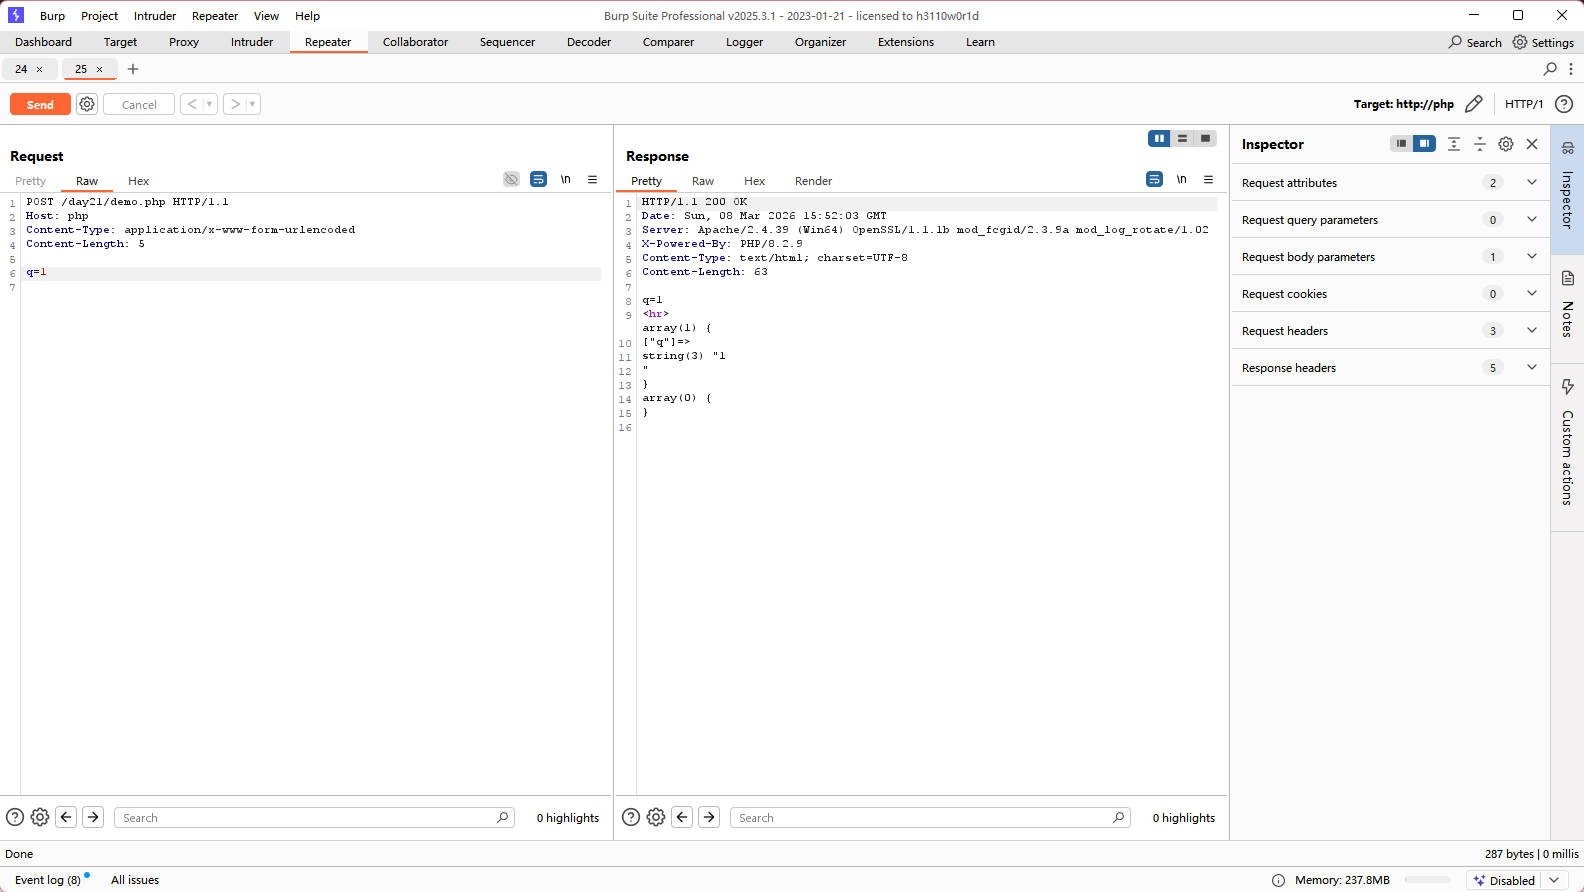Image resolution: width=1584 pixels, height=892 pixels.
Task: Open help for the Request search bar
Action: (x=15, y=817)
